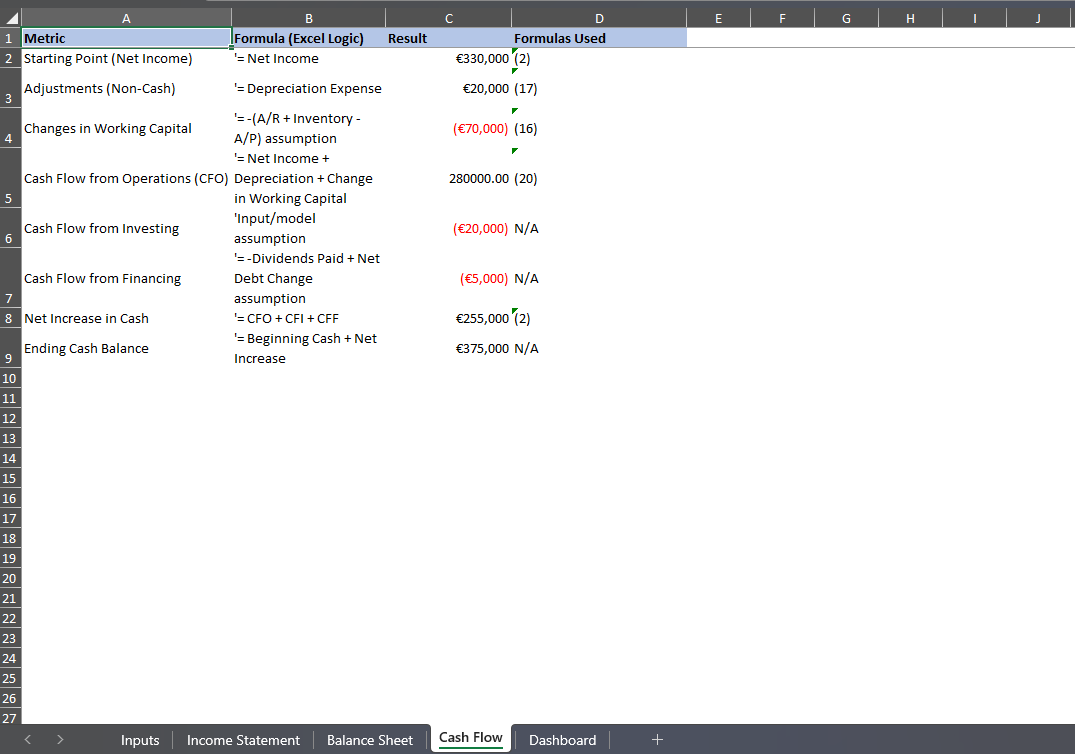Click the next sheet navigation arrow

tap(60, 740)
